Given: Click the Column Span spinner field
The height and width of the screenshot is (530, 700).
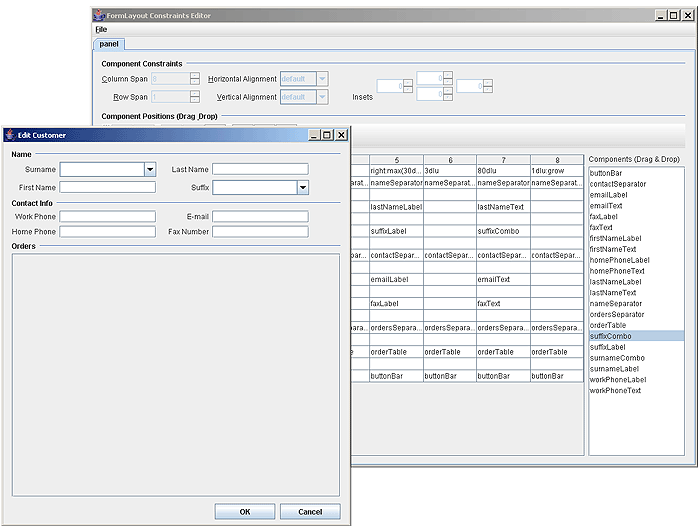Looking at the screenshot, I should coord(171,79).
